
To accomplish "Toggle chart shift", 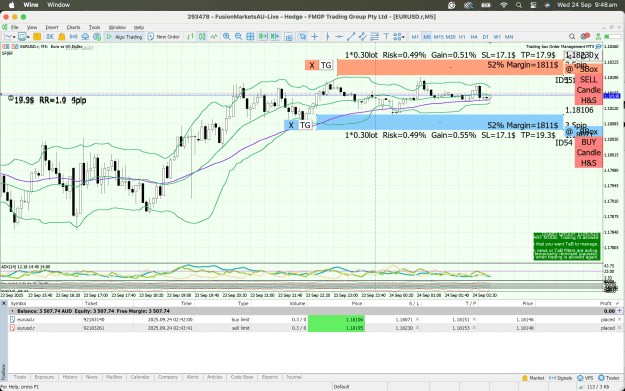I will tap(275, 37).
